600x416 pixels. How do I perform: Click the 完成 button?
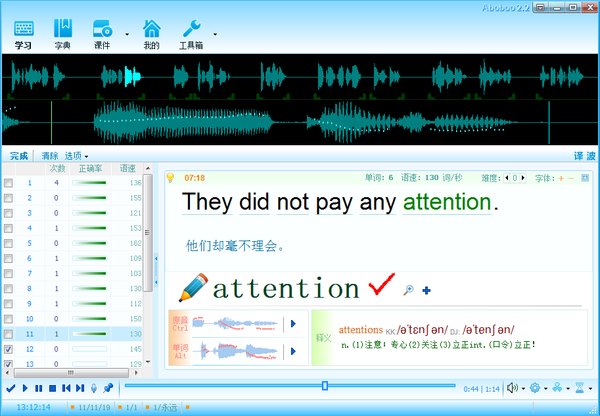tap(19, 156)
